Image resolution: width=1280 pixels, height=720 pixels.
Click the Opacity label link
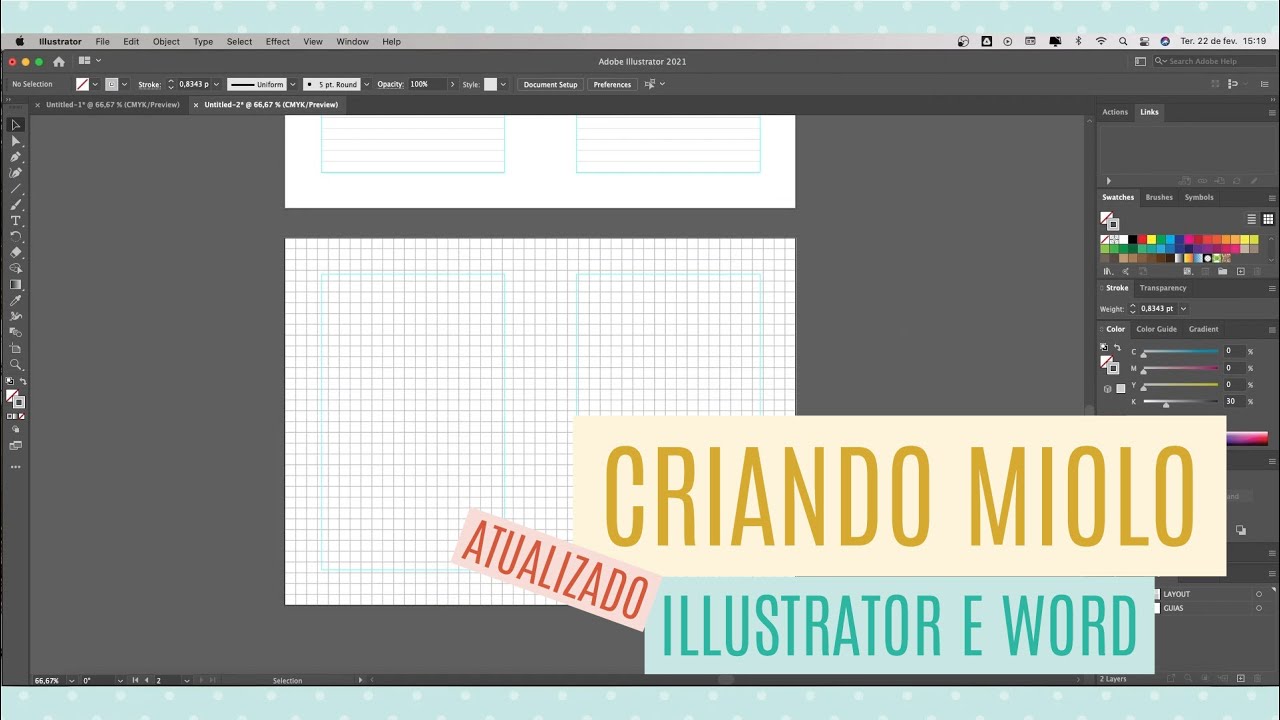click(x=390, y=84)
